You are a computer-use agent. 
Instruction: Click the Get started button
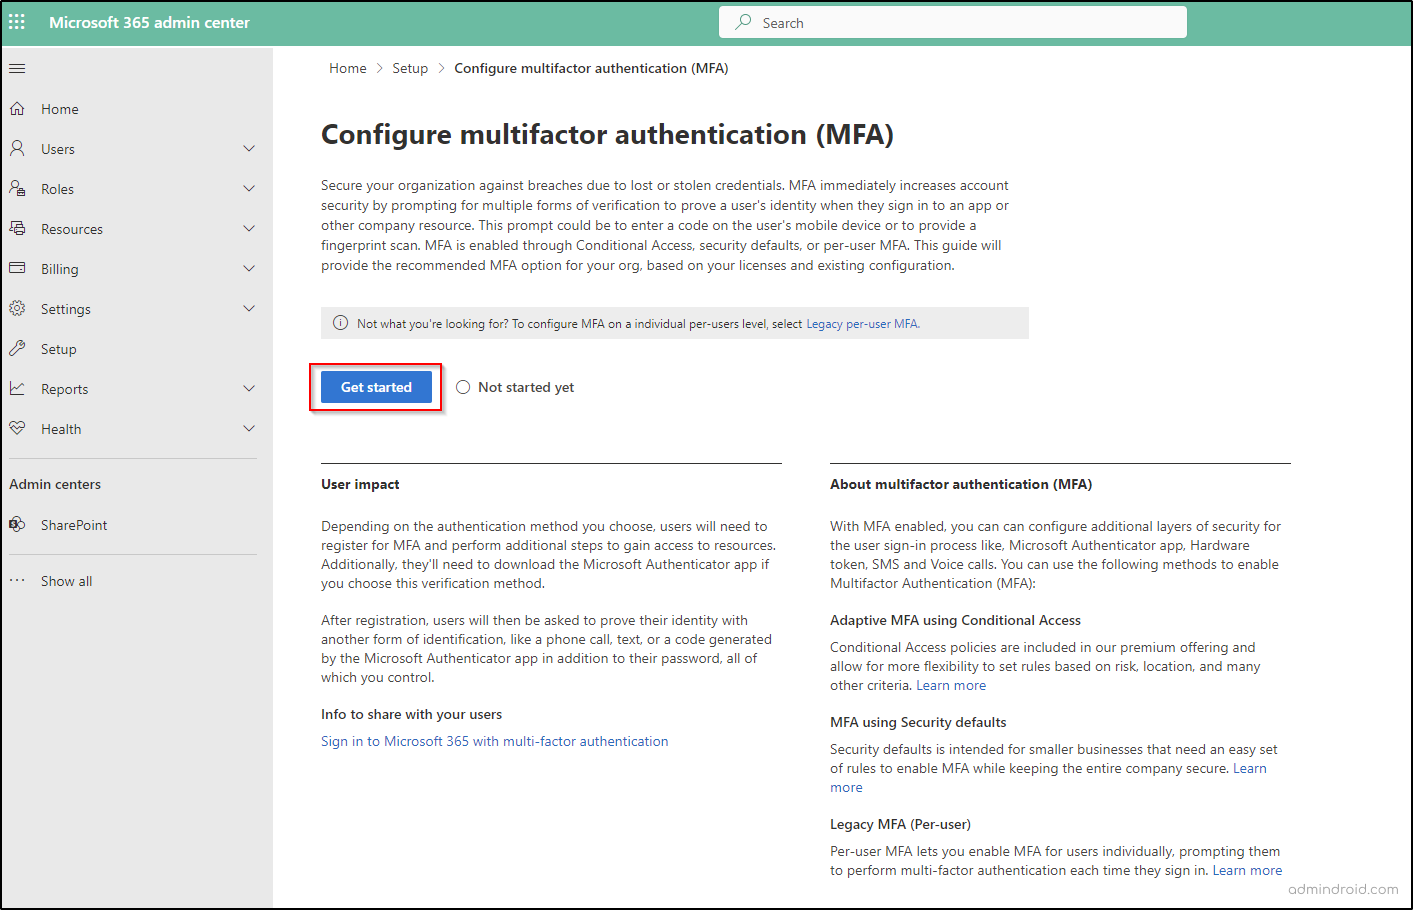pyautogui.click(x=376, y=387)
